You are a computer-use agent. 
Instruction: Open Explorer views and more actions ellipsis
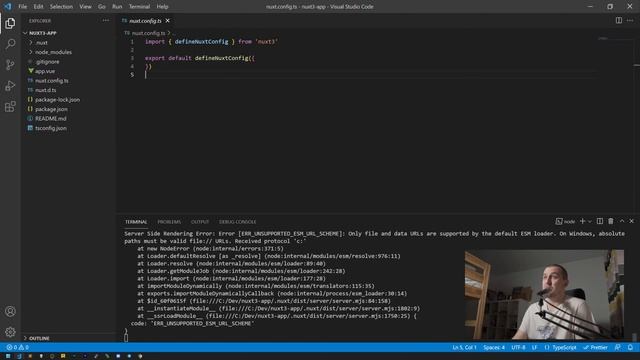point(106,20)
